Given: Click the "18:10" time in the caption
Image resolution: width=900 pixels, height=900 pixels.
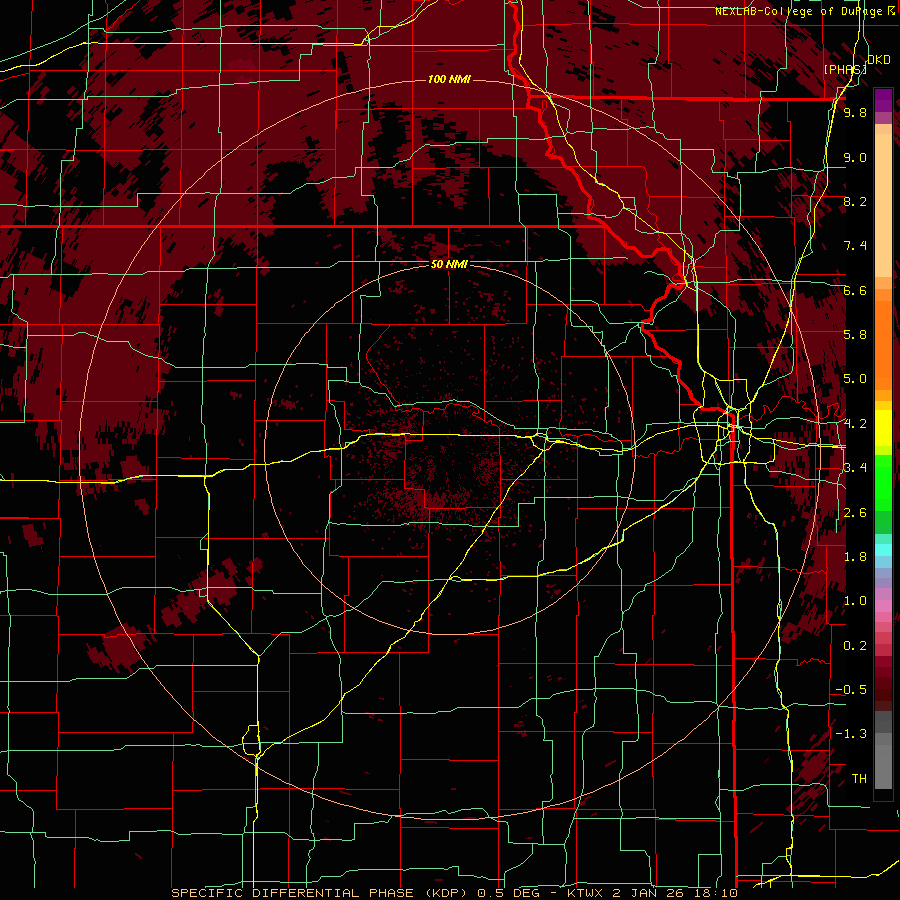Looking at the screenshot, I should click(714, 893).
